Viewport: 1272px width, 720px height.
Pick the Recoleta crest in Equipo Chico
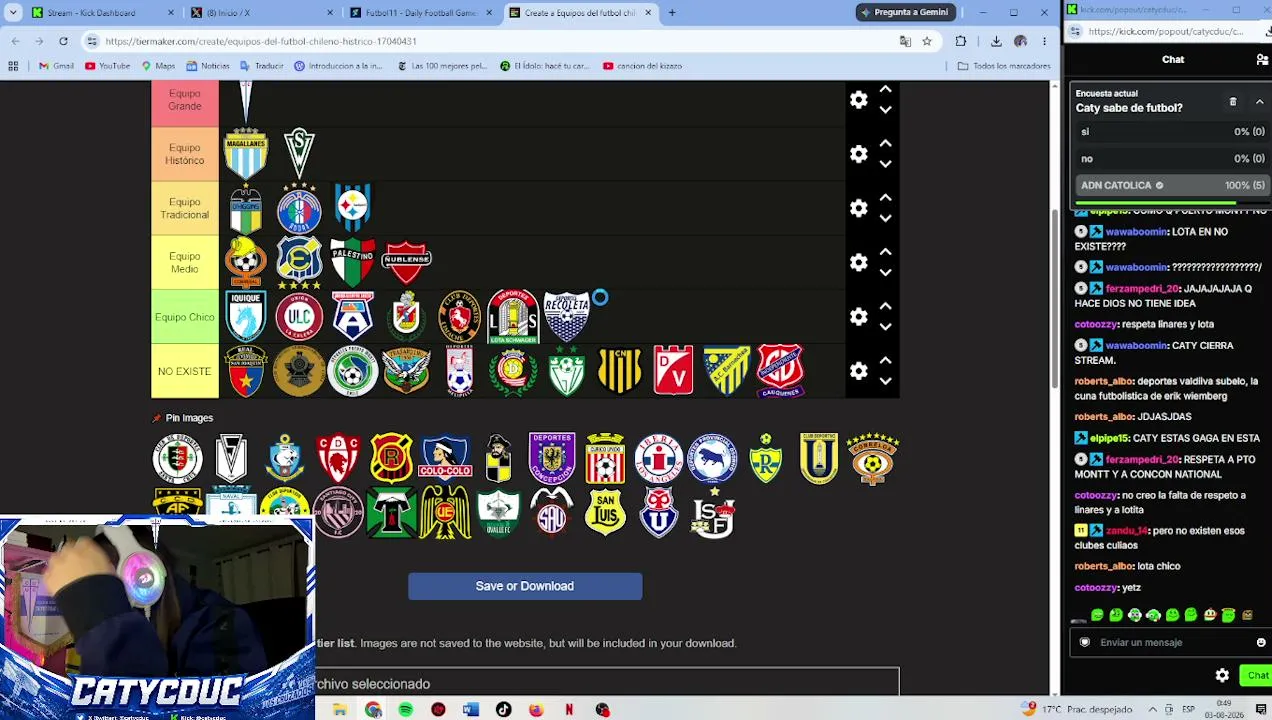[567, 317]
